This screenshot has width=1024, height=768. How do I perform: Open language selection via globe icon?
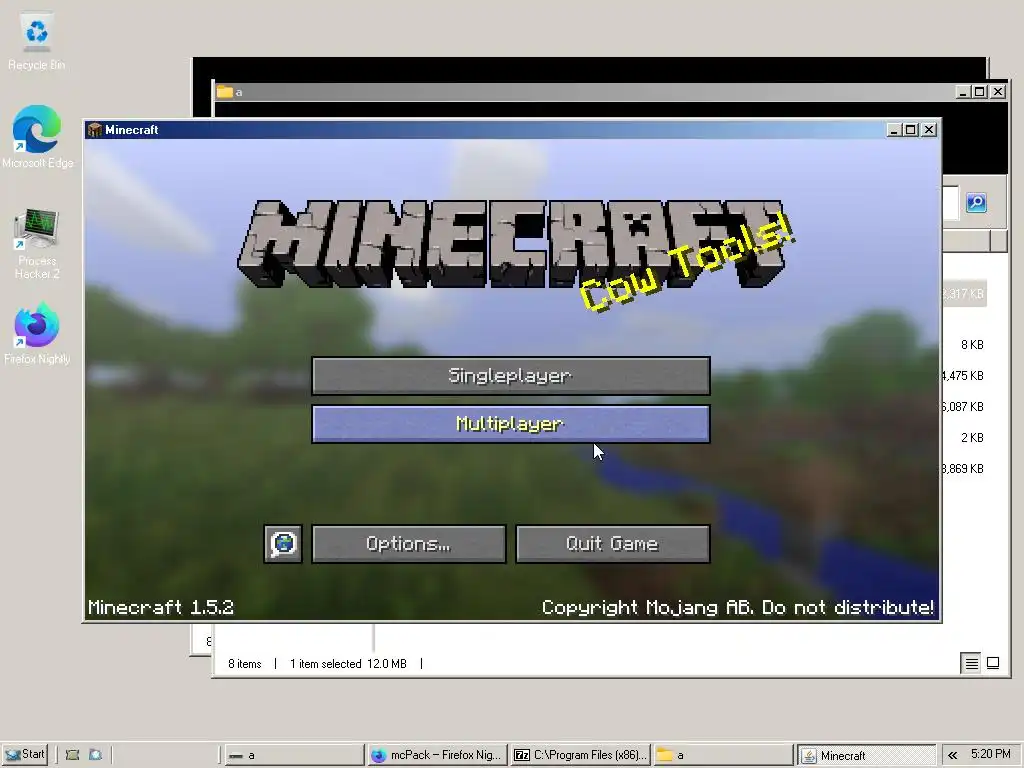click(x=283, y=543)
